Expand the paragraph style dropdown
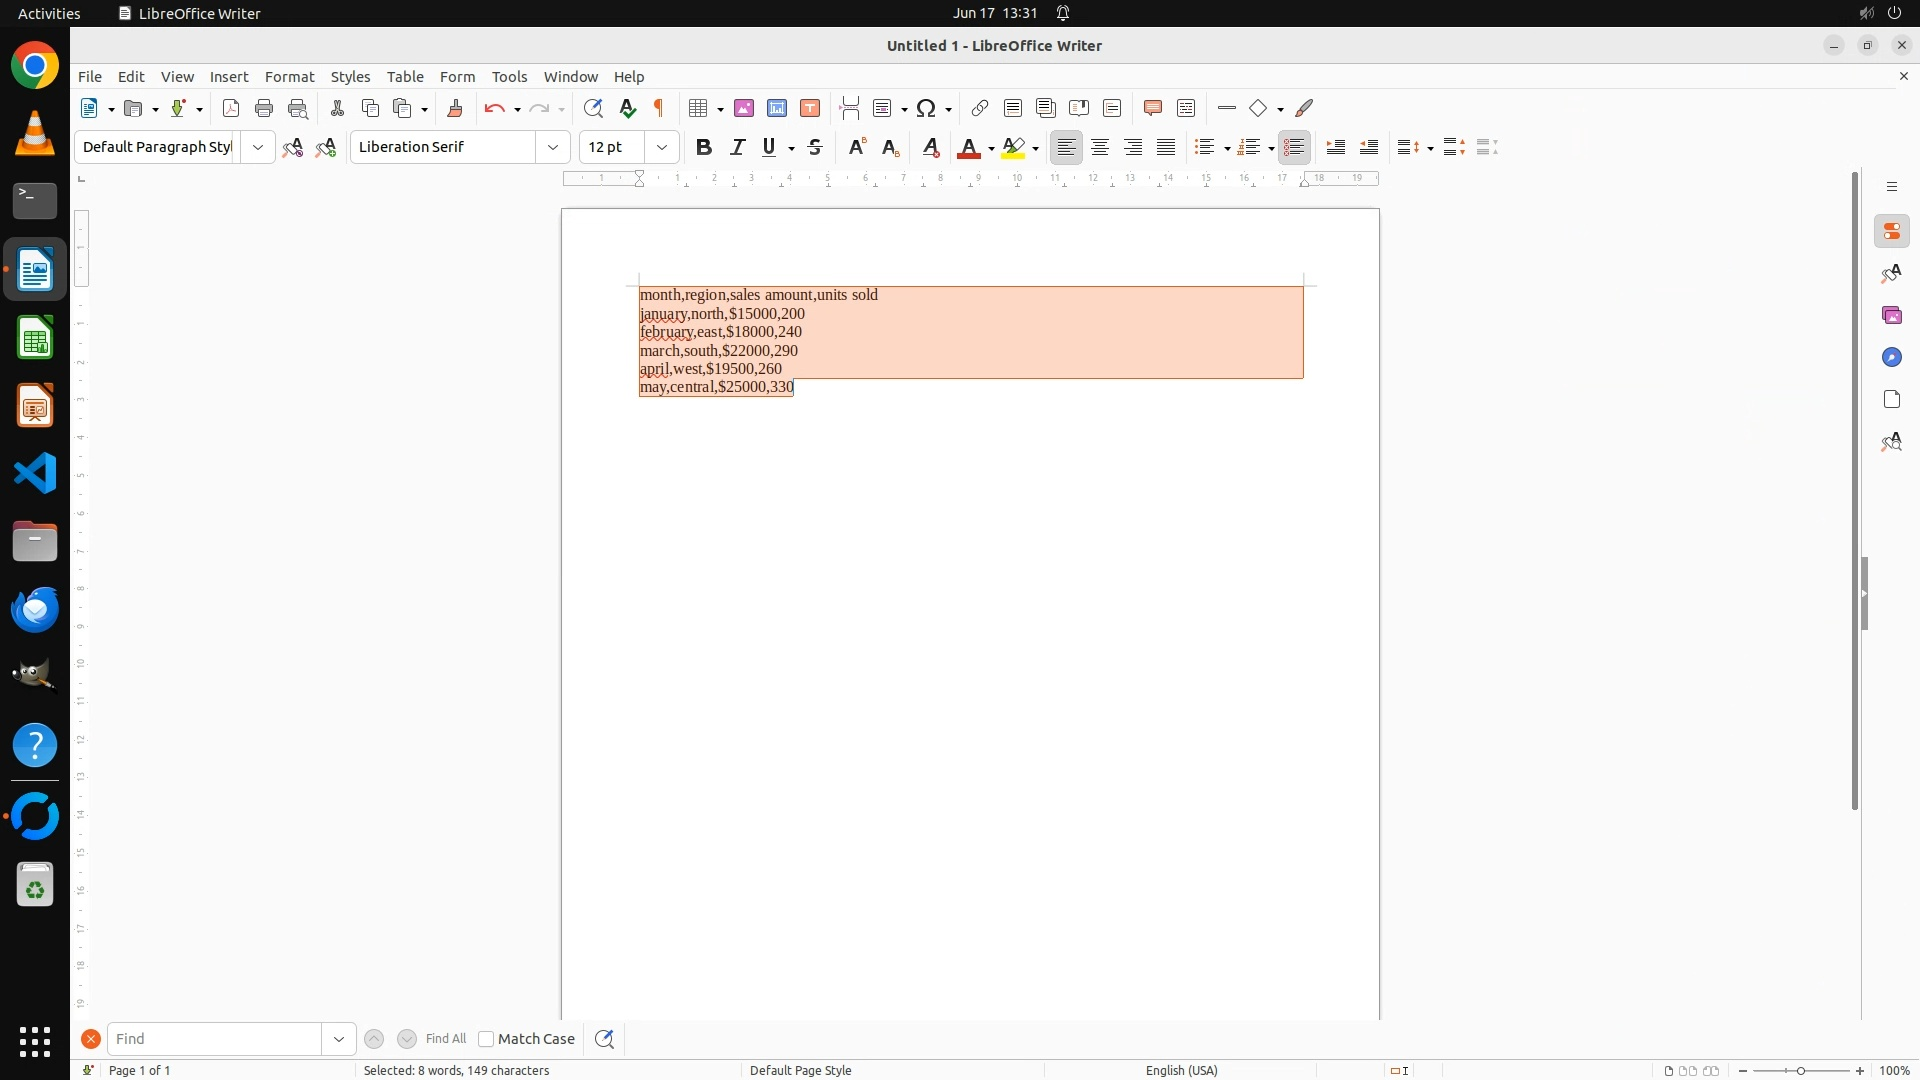This screenshot has width=1920, height=1080. (x=257, y=147)
